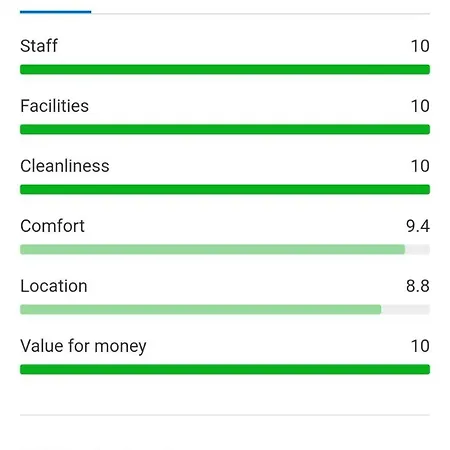450x450 pixels.
Task: Select the Cleanliness green progress bar
Action: click(225, 189)
